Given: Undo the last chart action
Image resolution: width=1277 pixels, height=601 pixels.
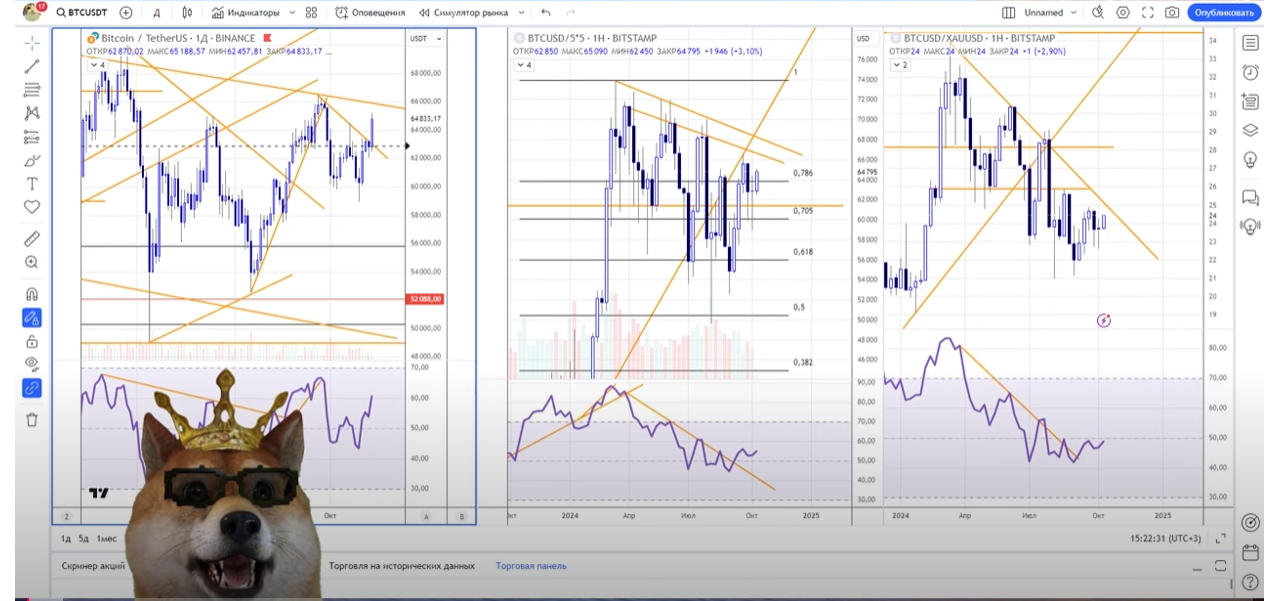Looking at the screenshot, I should tap(545, 13).
